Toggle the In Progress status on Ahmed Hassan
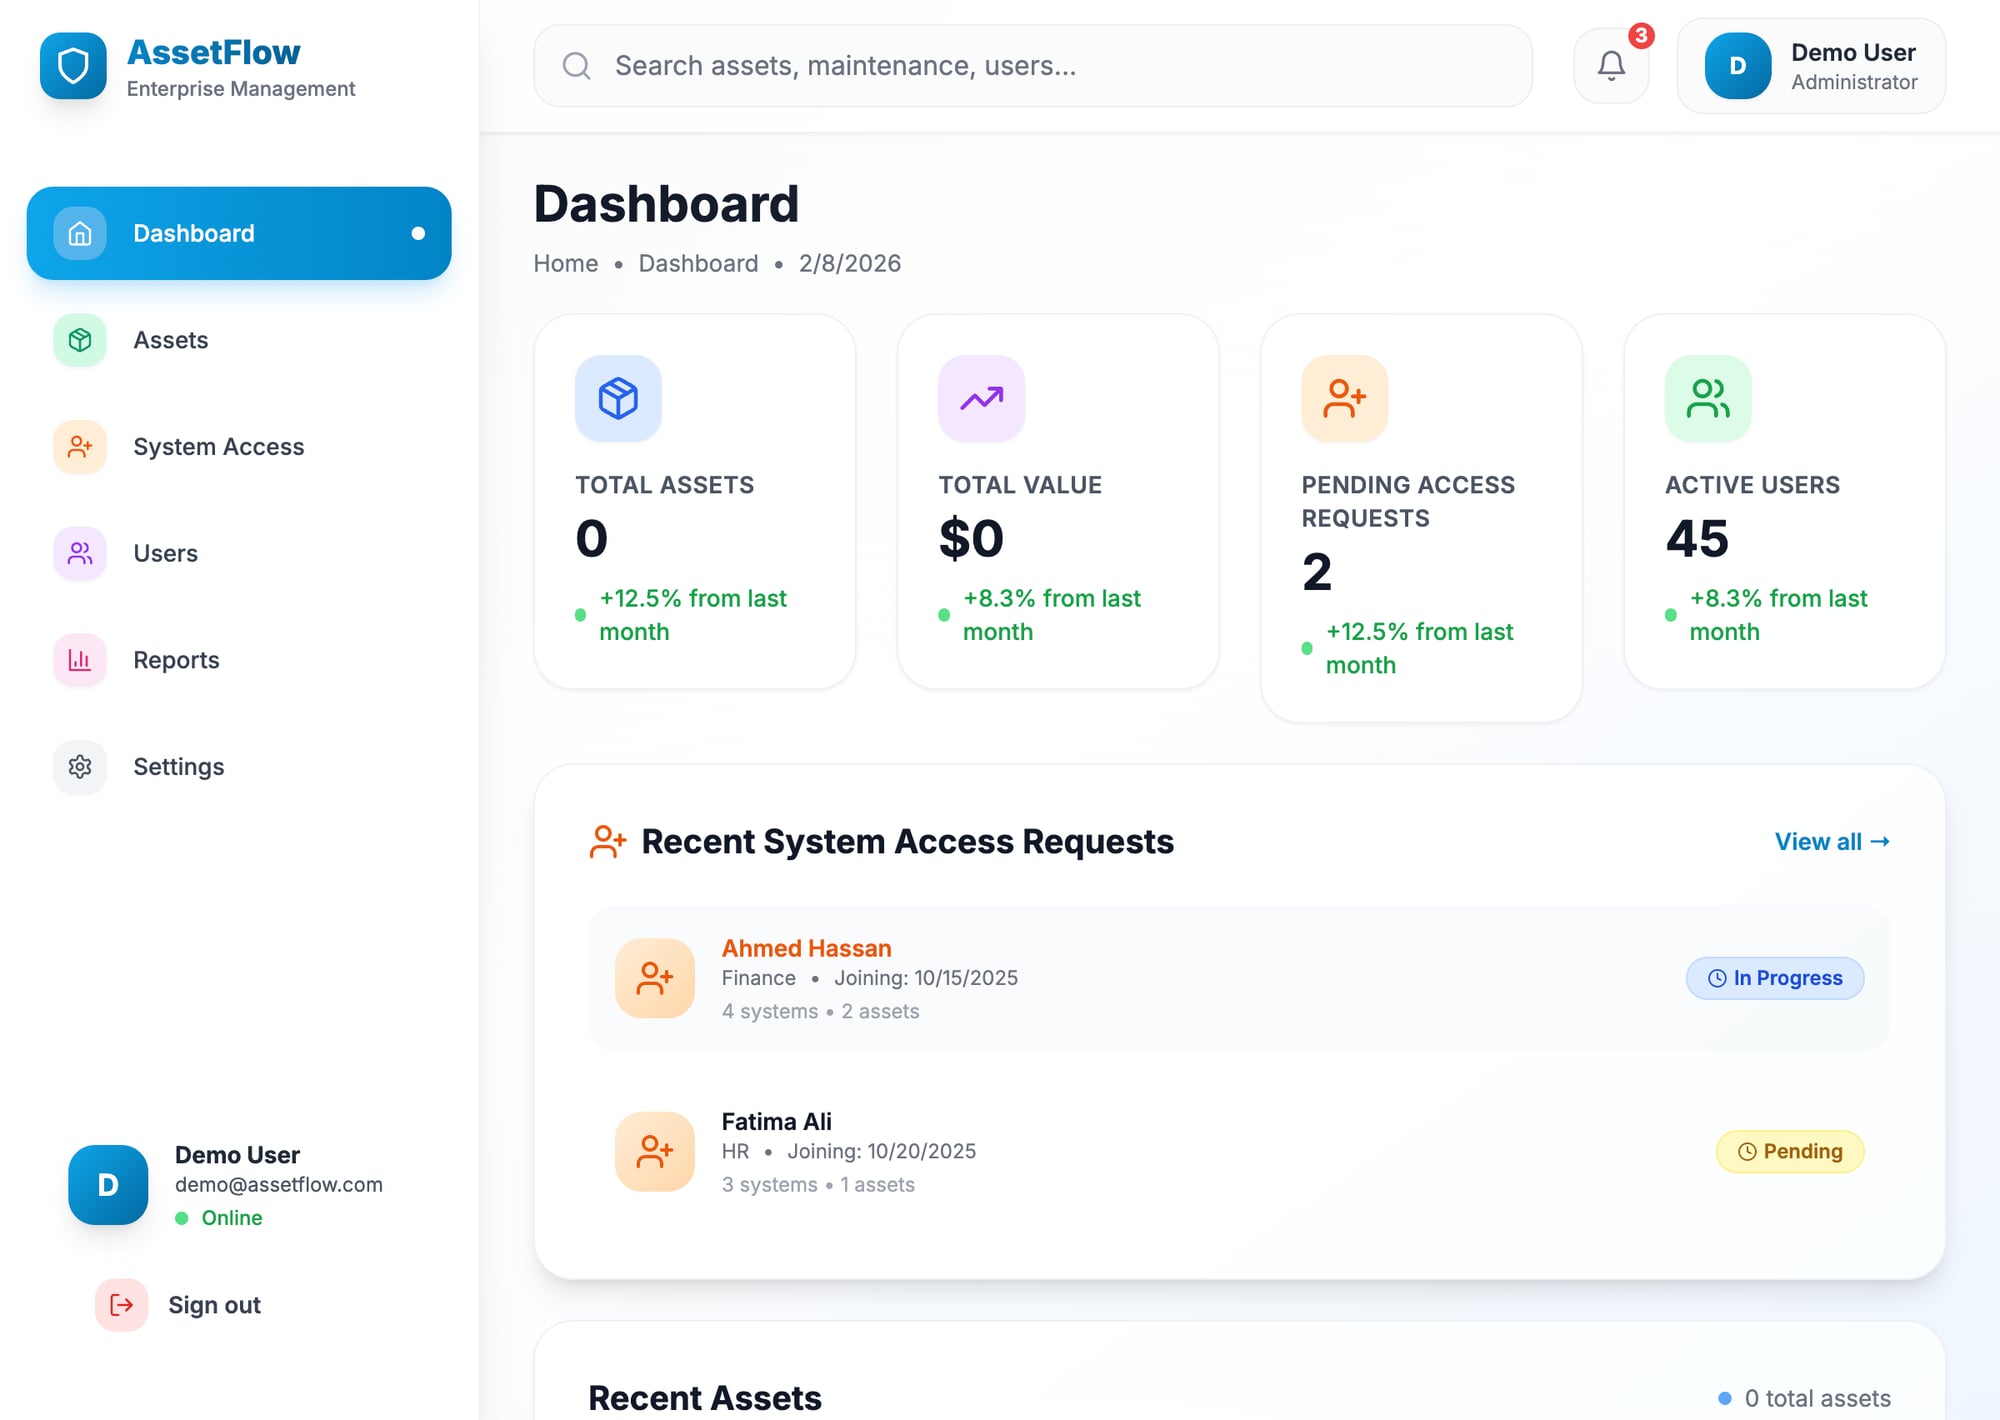 point(1775,978)
